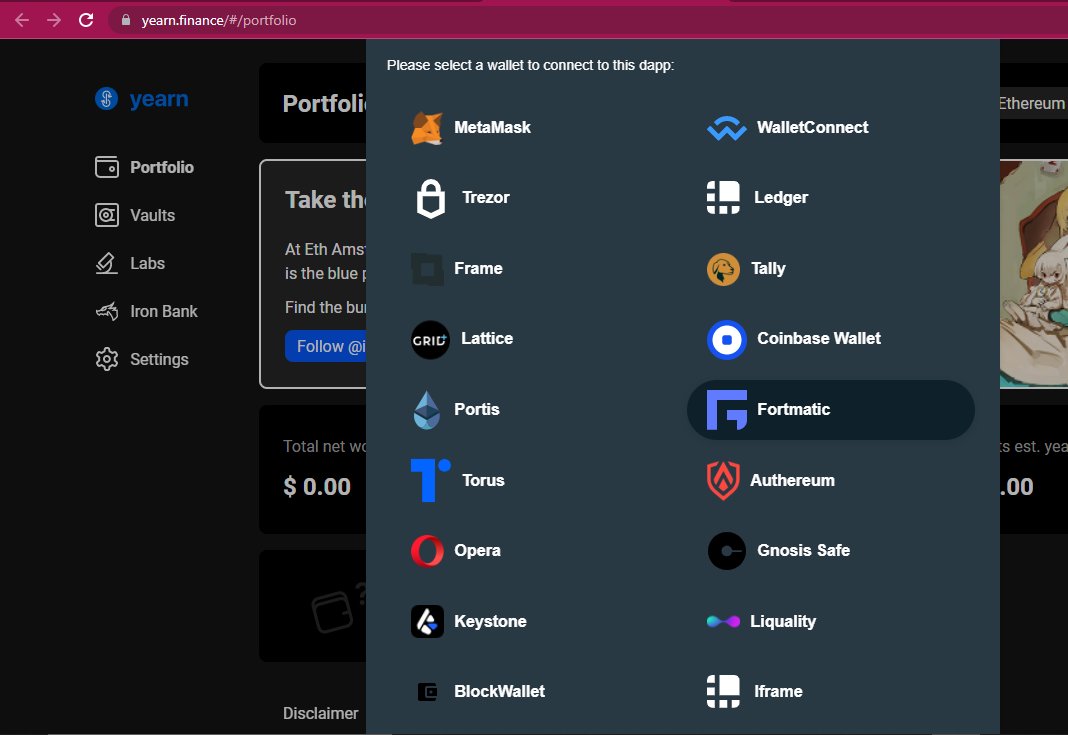Open the Disclaimer link
This screenshot has width=1068, height=735.
click(320, 713)
